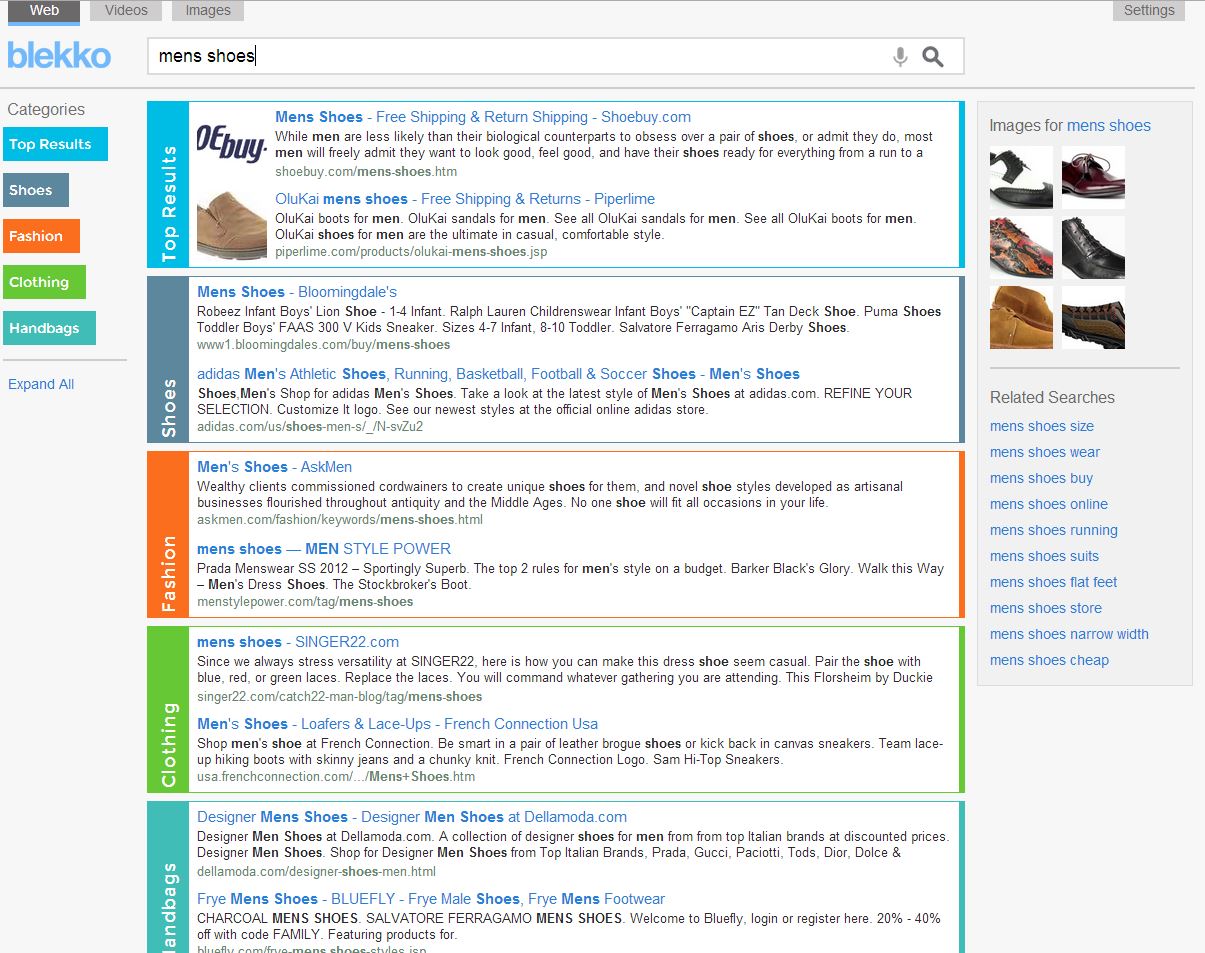Filter by the Top Results category button
This screenshot has width=1205, height=953.
(55, 144)
